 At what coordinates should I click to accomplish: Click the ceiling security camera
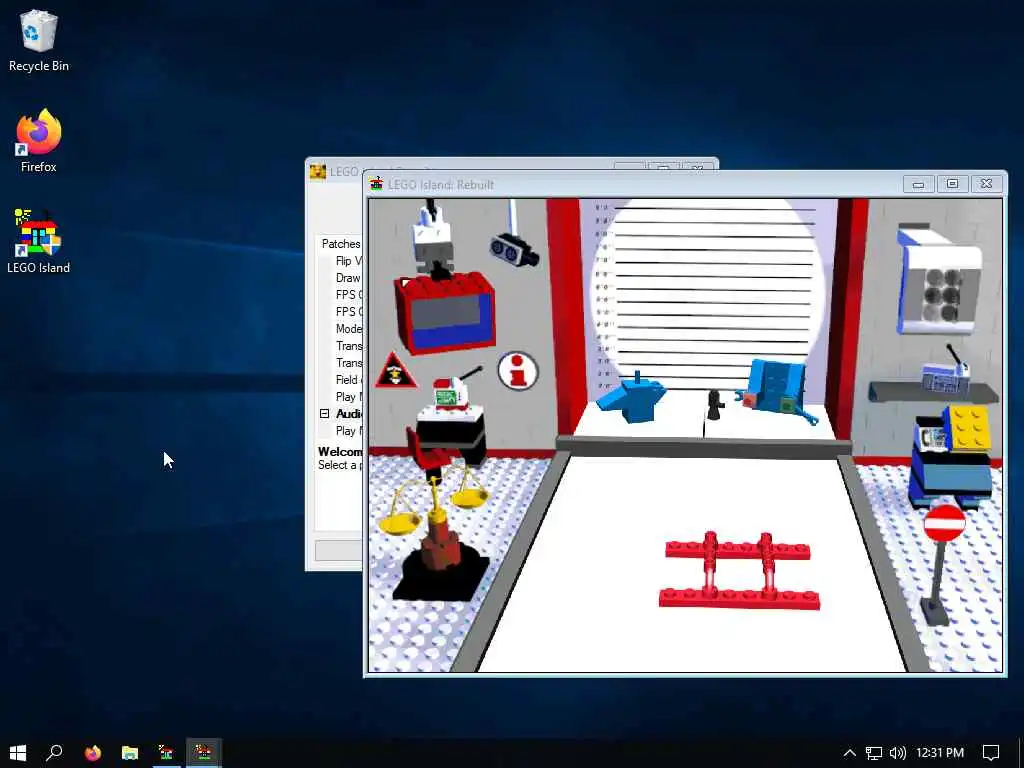pos(515,251)
